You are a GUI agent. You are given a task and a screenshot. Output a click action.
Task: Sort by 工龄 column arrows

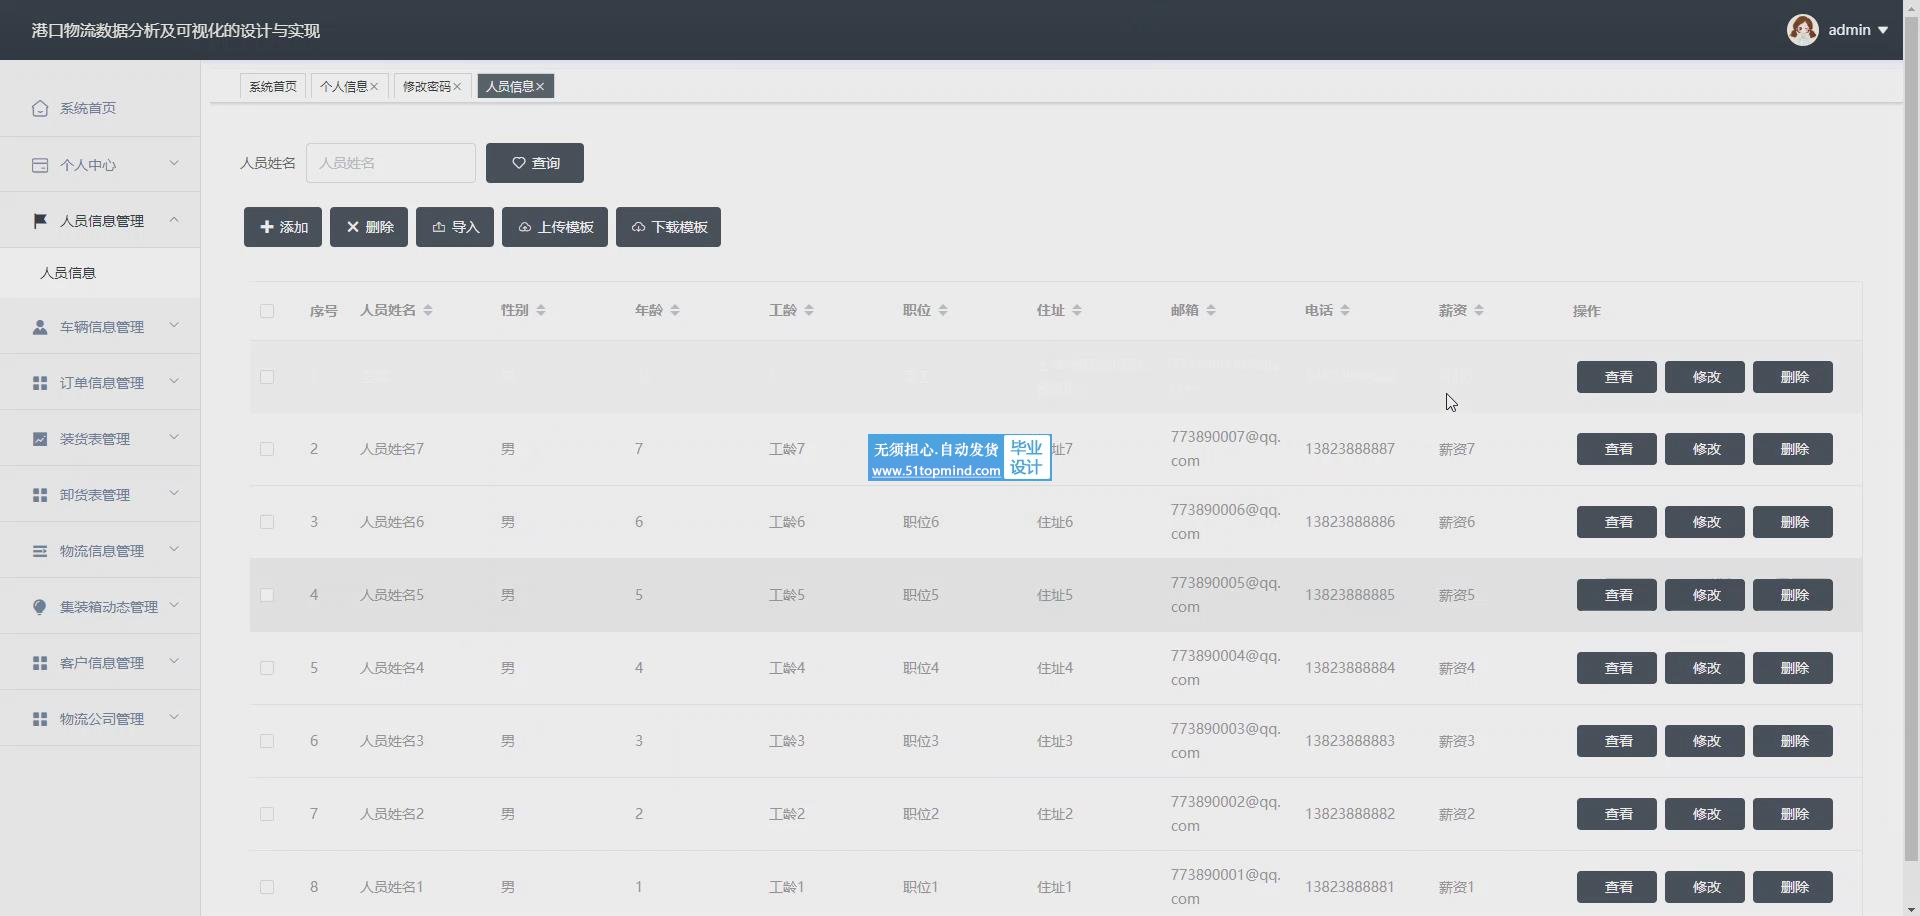pos(809,311)
